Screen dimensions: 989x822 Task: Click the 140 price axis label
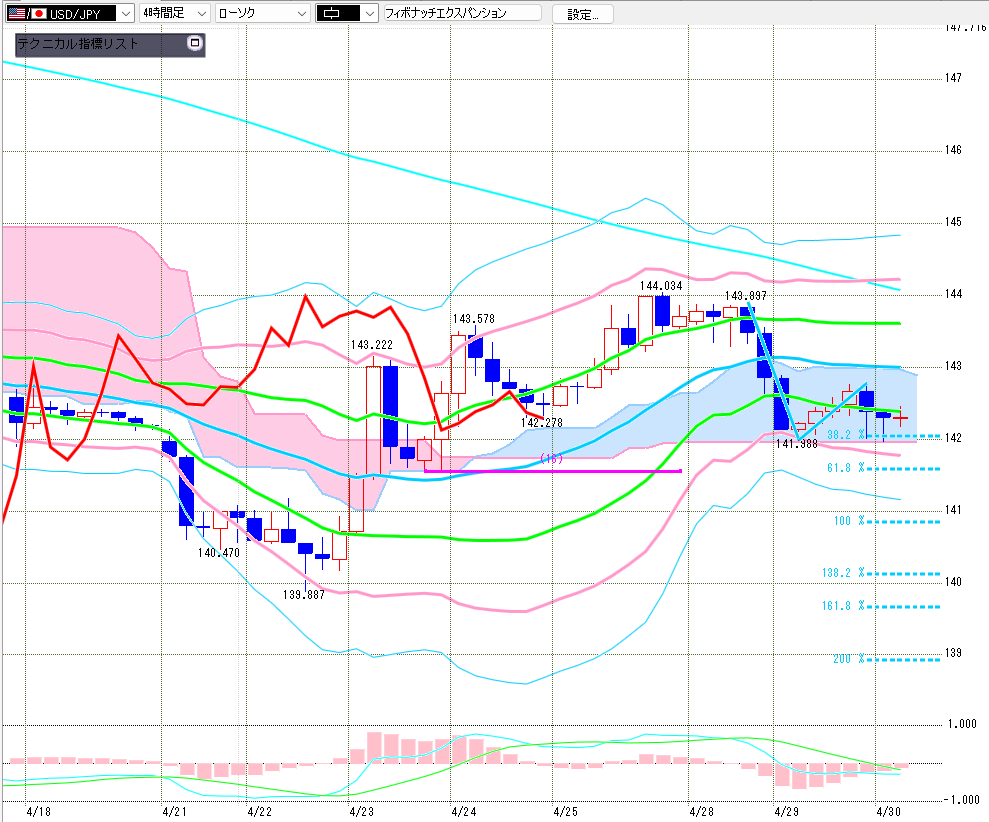953,582
